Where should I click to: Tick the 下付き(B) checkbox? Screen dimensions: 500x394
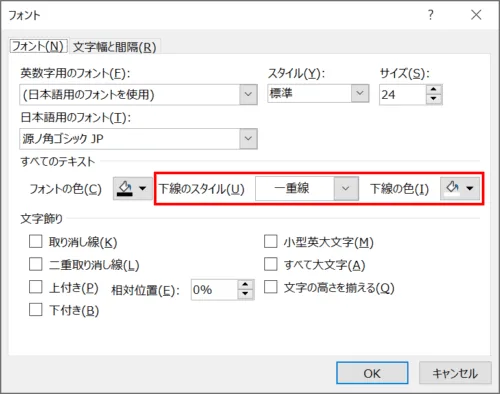pyautogui.click(x=36, y=310)
